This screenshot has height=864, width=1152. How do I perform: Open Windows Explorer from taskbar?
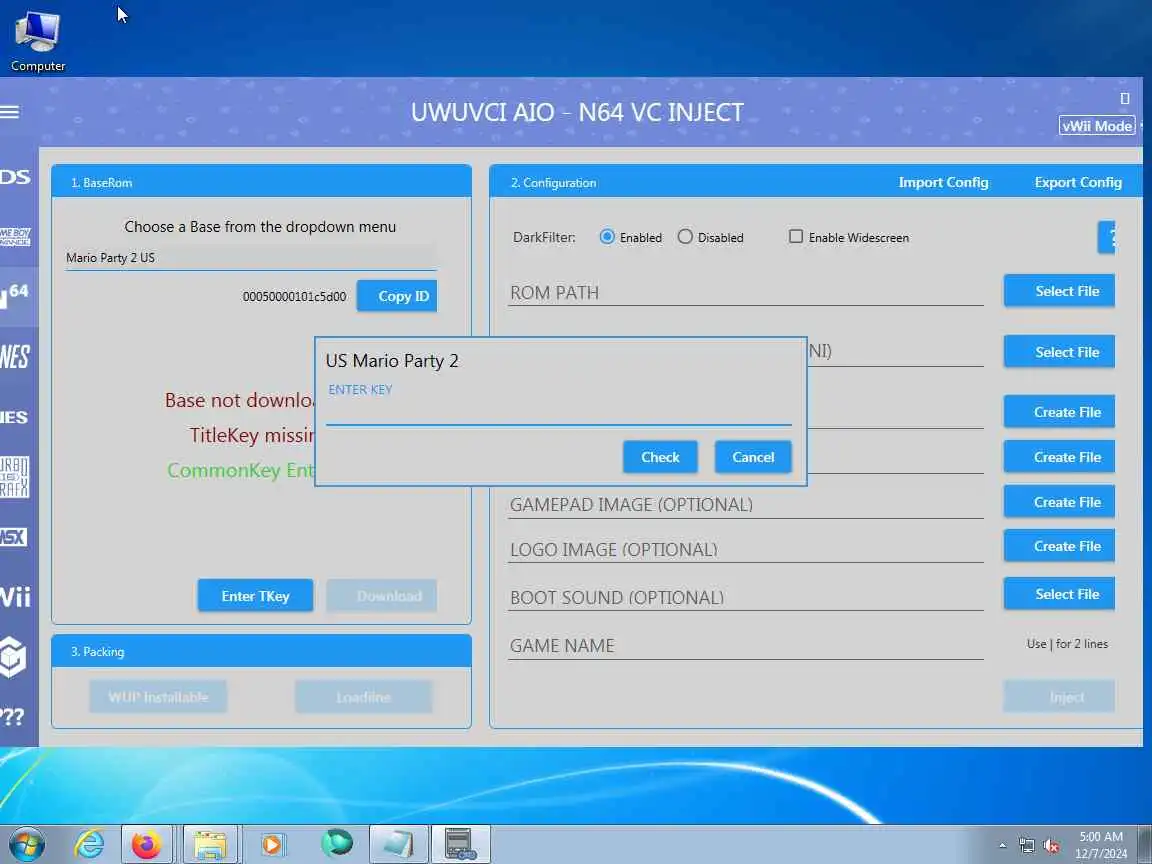pyautogui.click(x=209, y=845)
